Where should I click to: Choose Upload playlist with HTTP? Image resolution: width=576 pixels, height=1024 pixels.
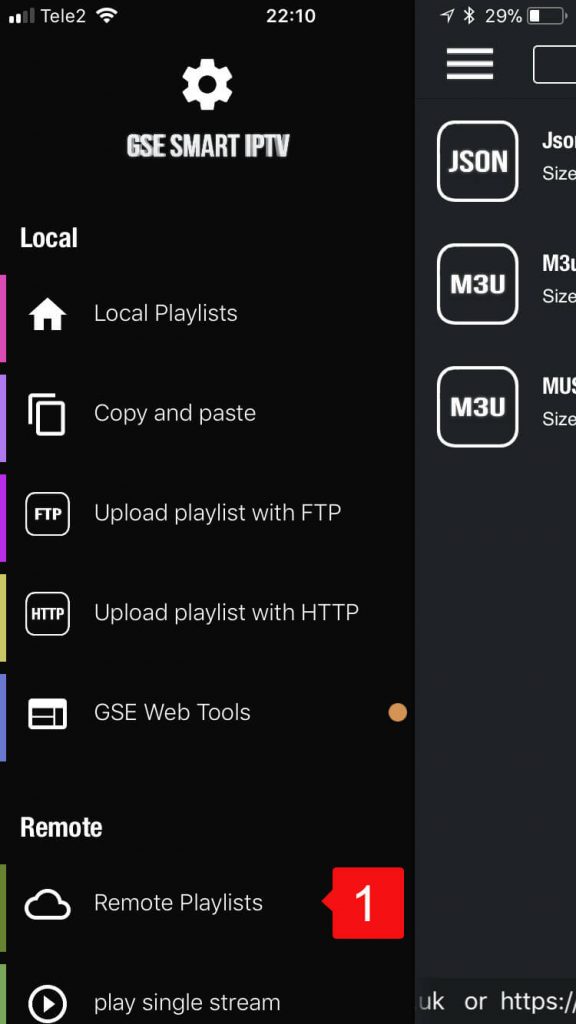pyautogui.click(x=208, y=613)
